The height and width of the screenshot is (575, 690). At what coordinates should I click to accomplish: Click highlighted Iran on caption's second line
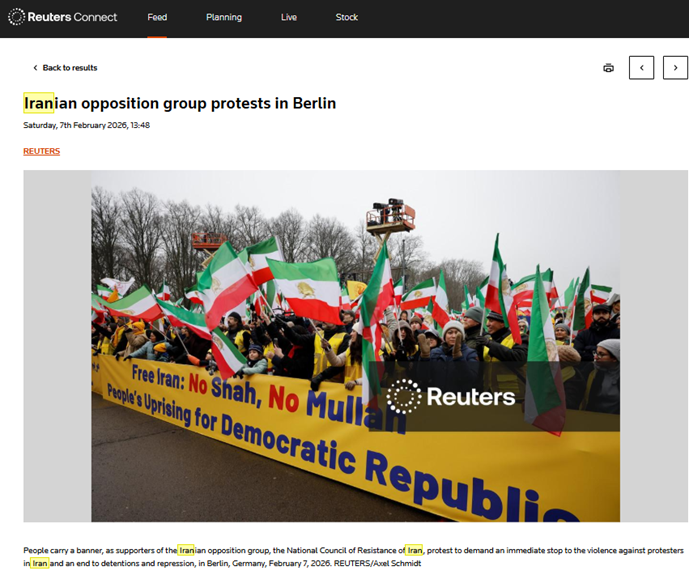(x=40, y=563)
